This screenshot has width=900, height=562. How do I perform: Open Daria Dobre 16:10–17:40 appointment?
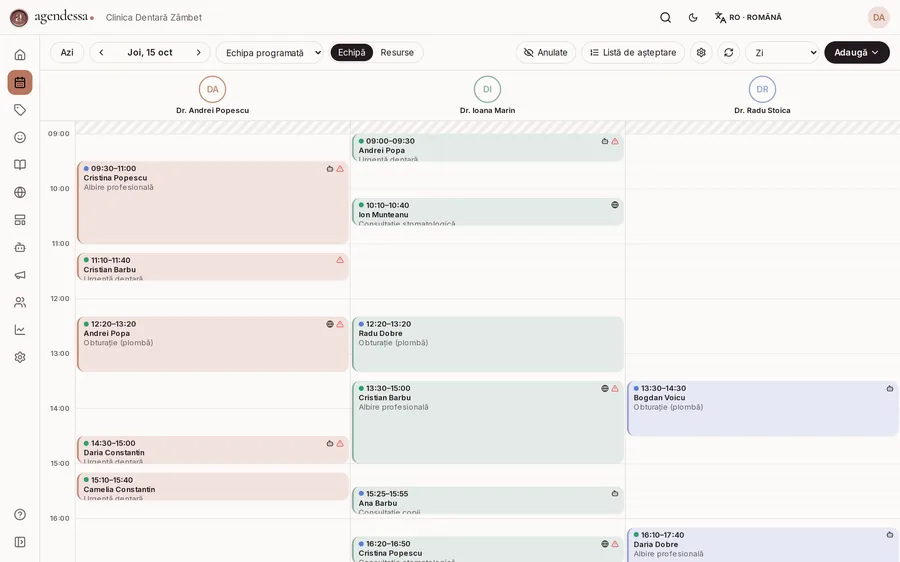763,545
